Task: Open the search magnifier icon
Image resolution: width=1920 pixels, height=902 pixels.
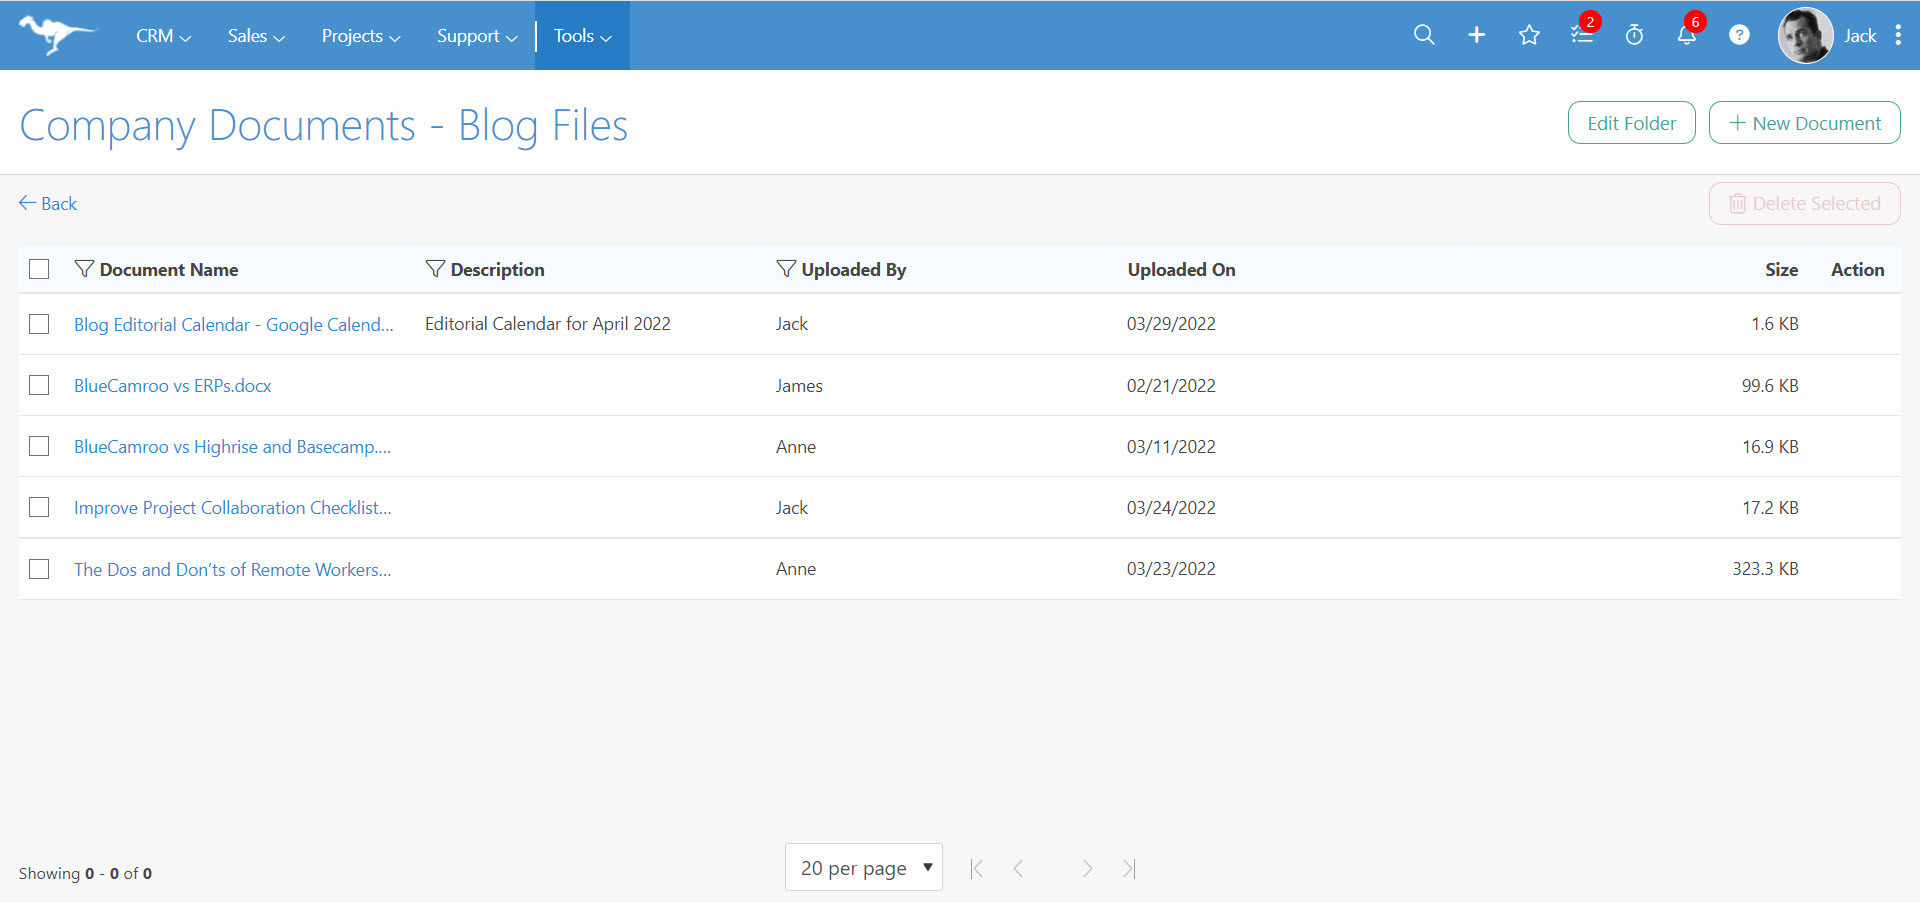Action: pyautogui.click(x=1424, y=35)
